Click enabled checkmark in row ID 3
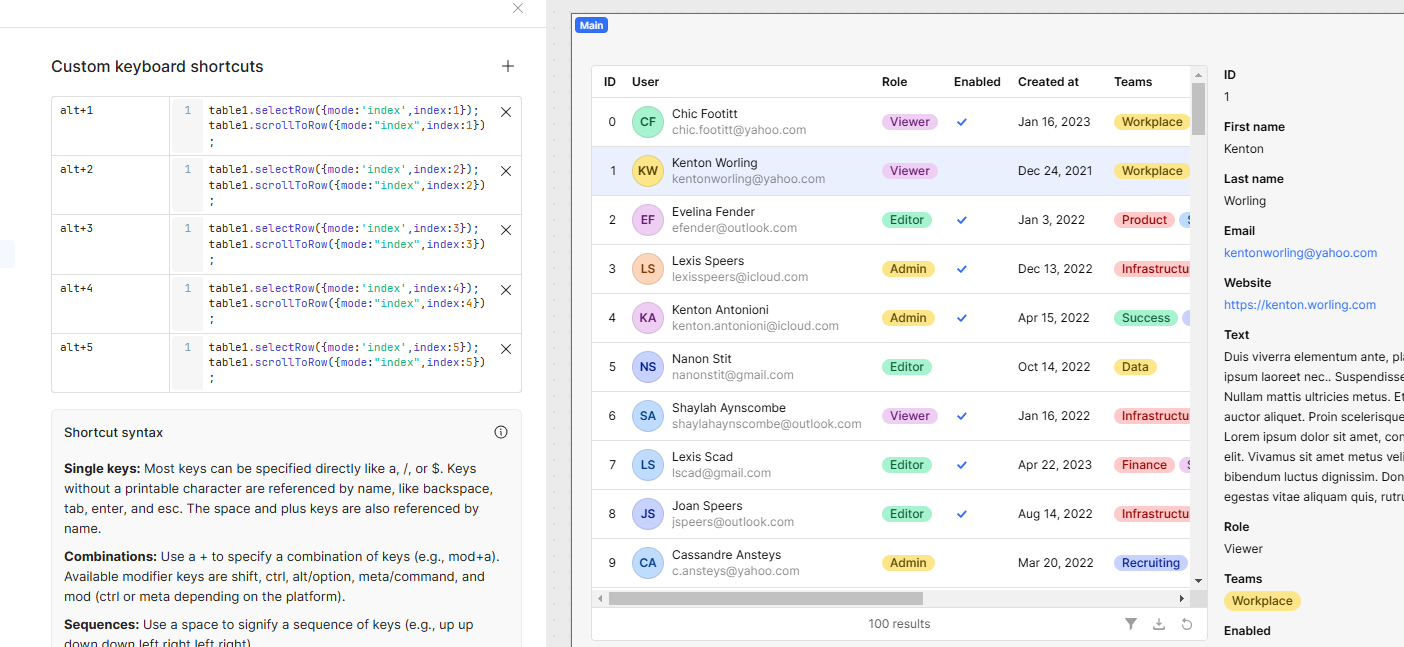 tap(962, 269)
